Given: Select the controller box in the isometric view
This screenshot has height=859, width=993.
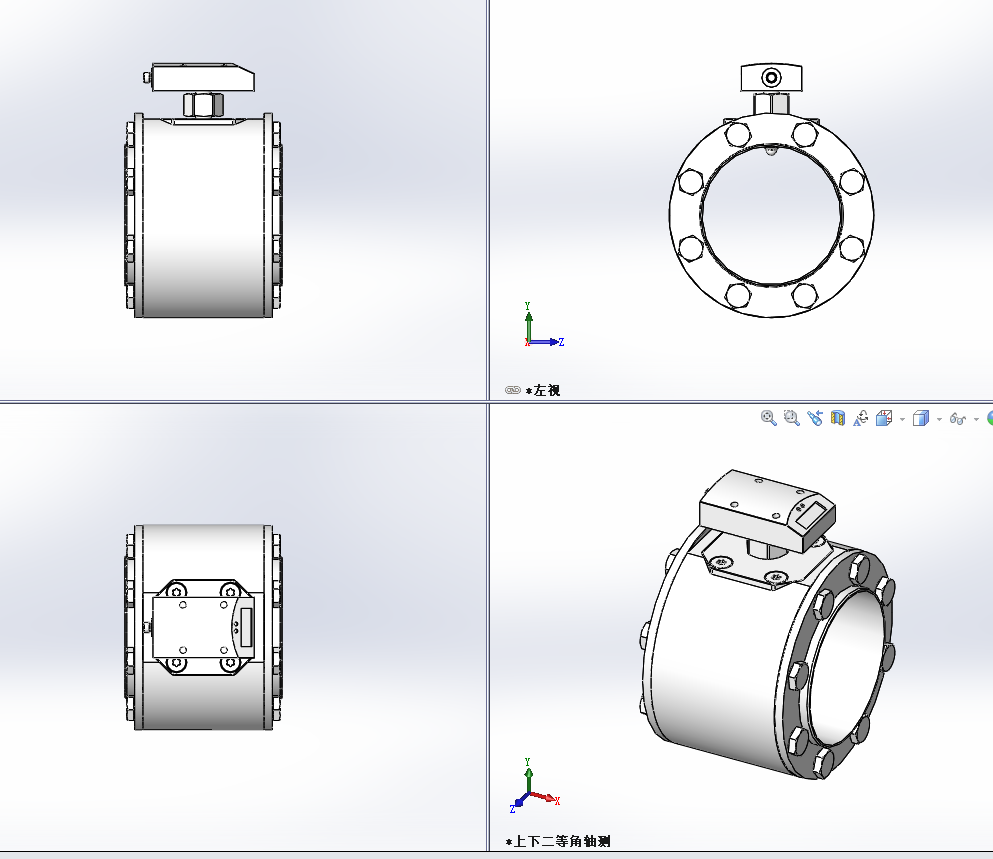Looking at the screenshot, I should pos(767,510).
